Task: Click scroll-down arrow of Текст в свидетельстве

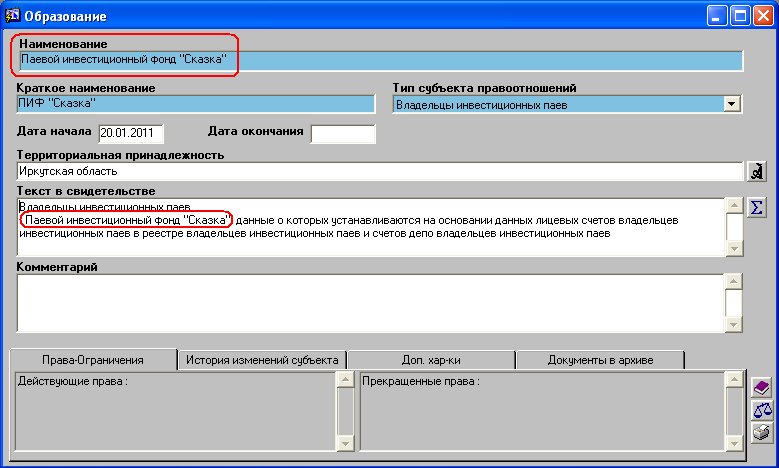Action: (734, 249)
